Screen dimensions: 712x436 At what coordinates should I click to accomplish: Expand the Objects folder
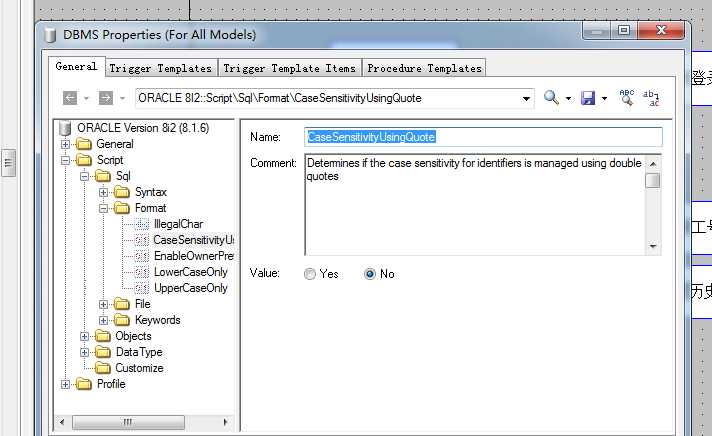pos(84,336)
